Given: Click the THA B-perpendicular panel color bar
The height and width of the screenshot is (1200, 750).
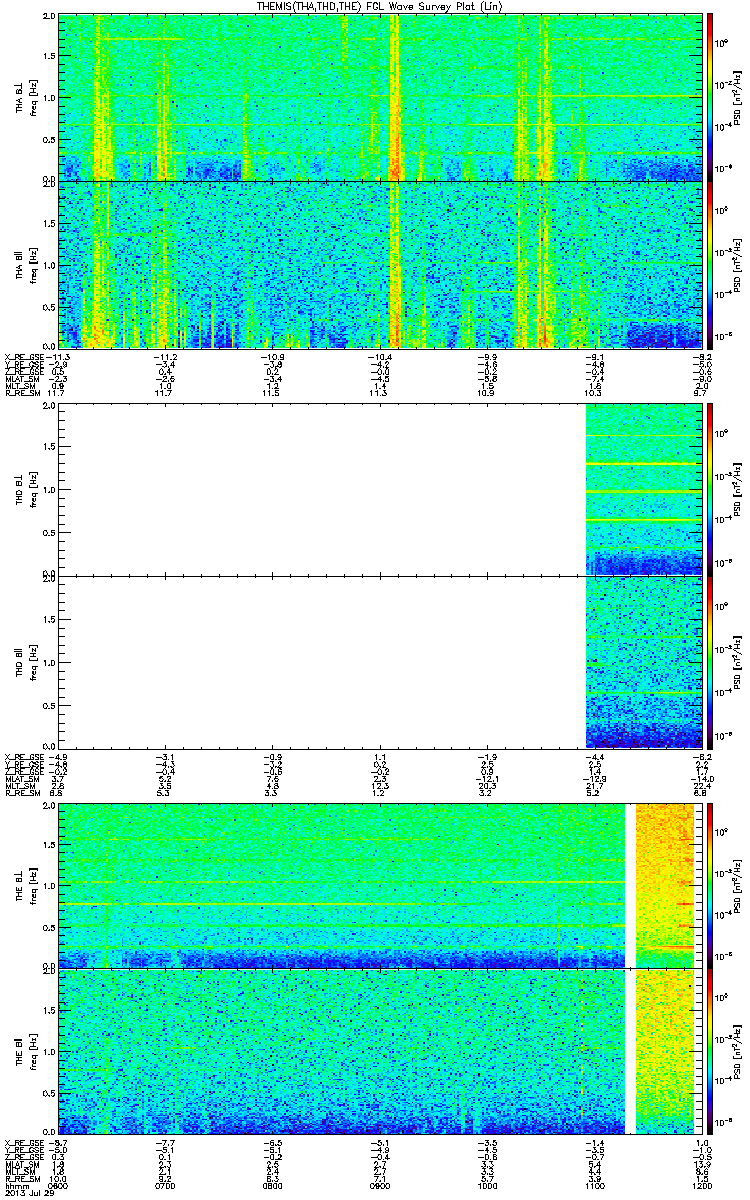Looking at the screenshot, I should coord(710,97).
